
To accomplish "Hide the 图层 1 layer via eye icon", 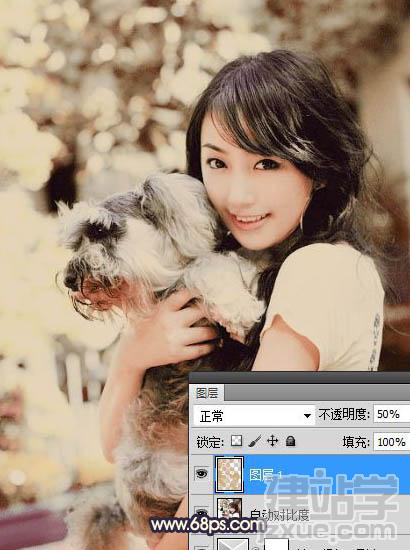I will click(201, 474).
